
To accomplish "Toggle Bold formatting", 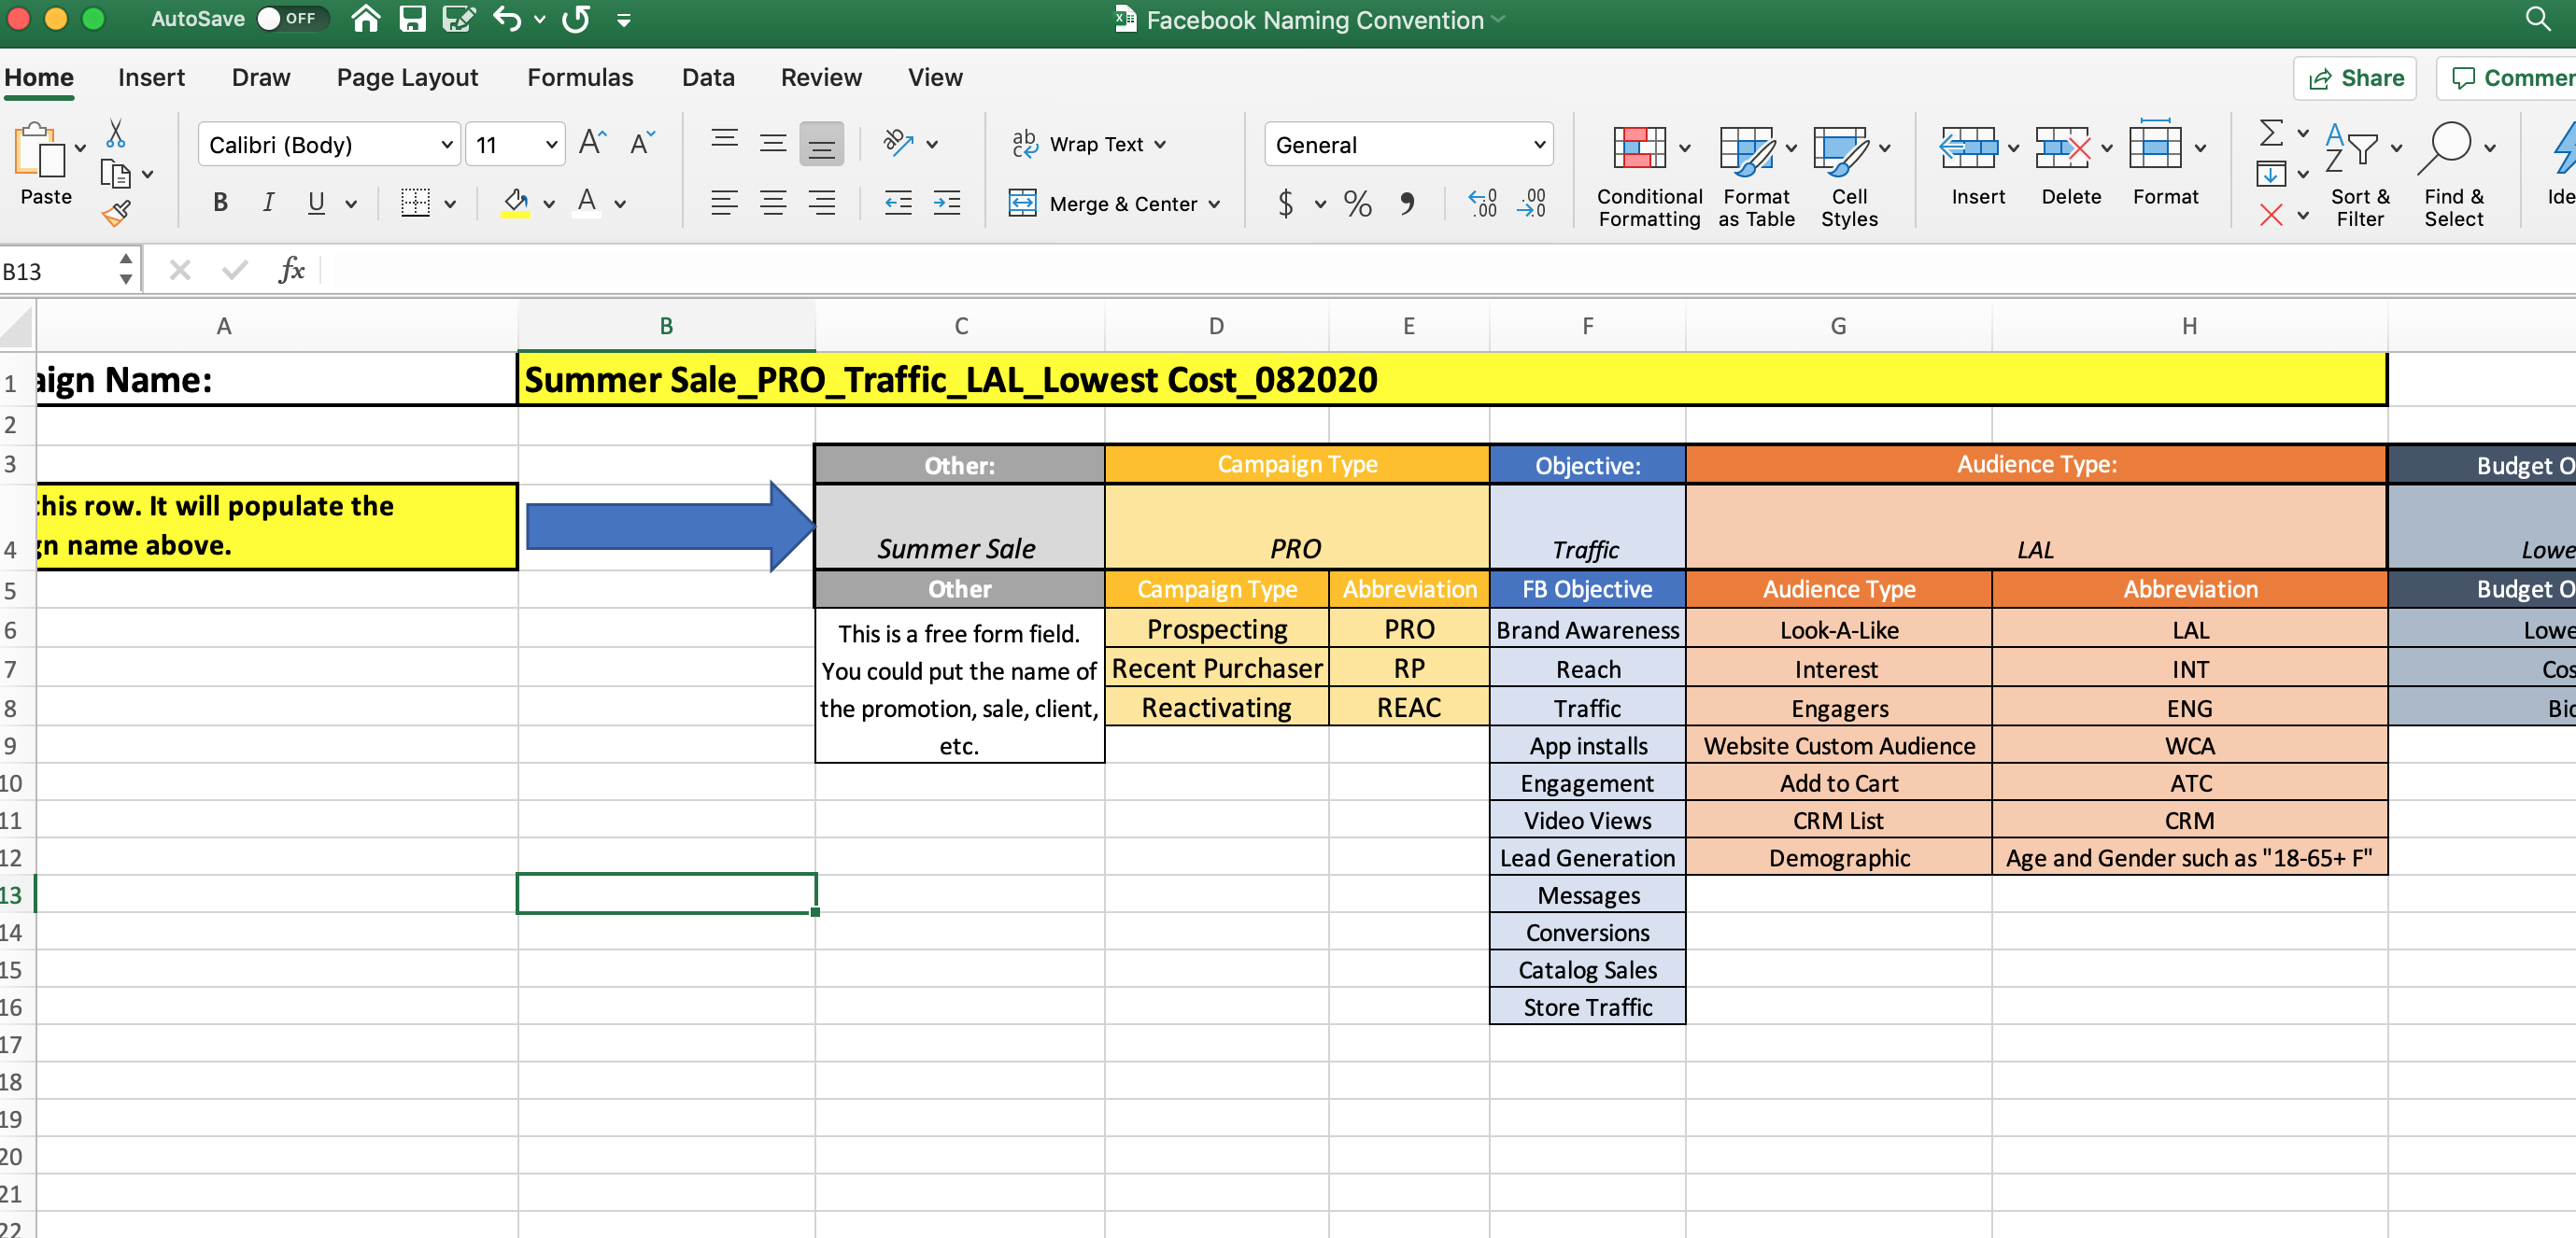I will point(220,203).
